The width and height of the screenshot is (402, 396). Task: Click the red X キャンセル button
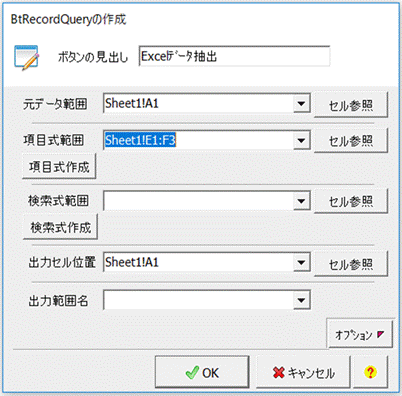click(x=303, y=372)
